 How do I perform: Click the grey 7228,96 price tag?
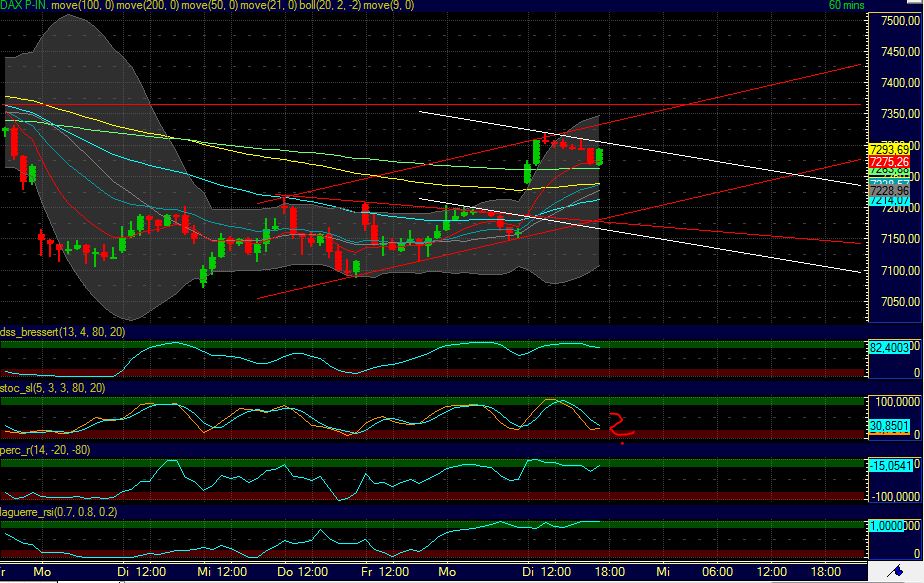tap(889, 191)
